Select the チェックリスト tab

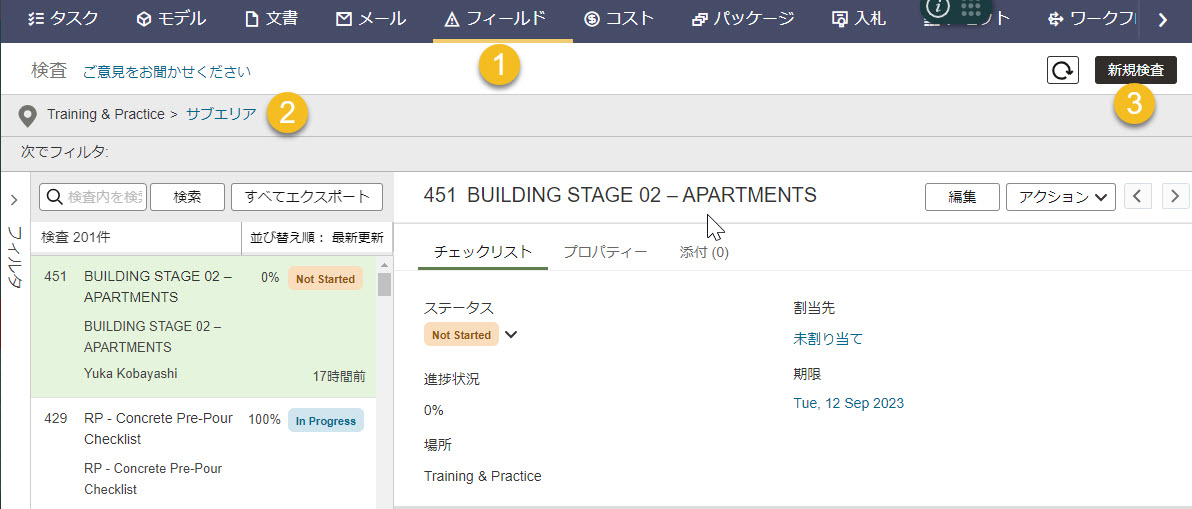(483, 252)
